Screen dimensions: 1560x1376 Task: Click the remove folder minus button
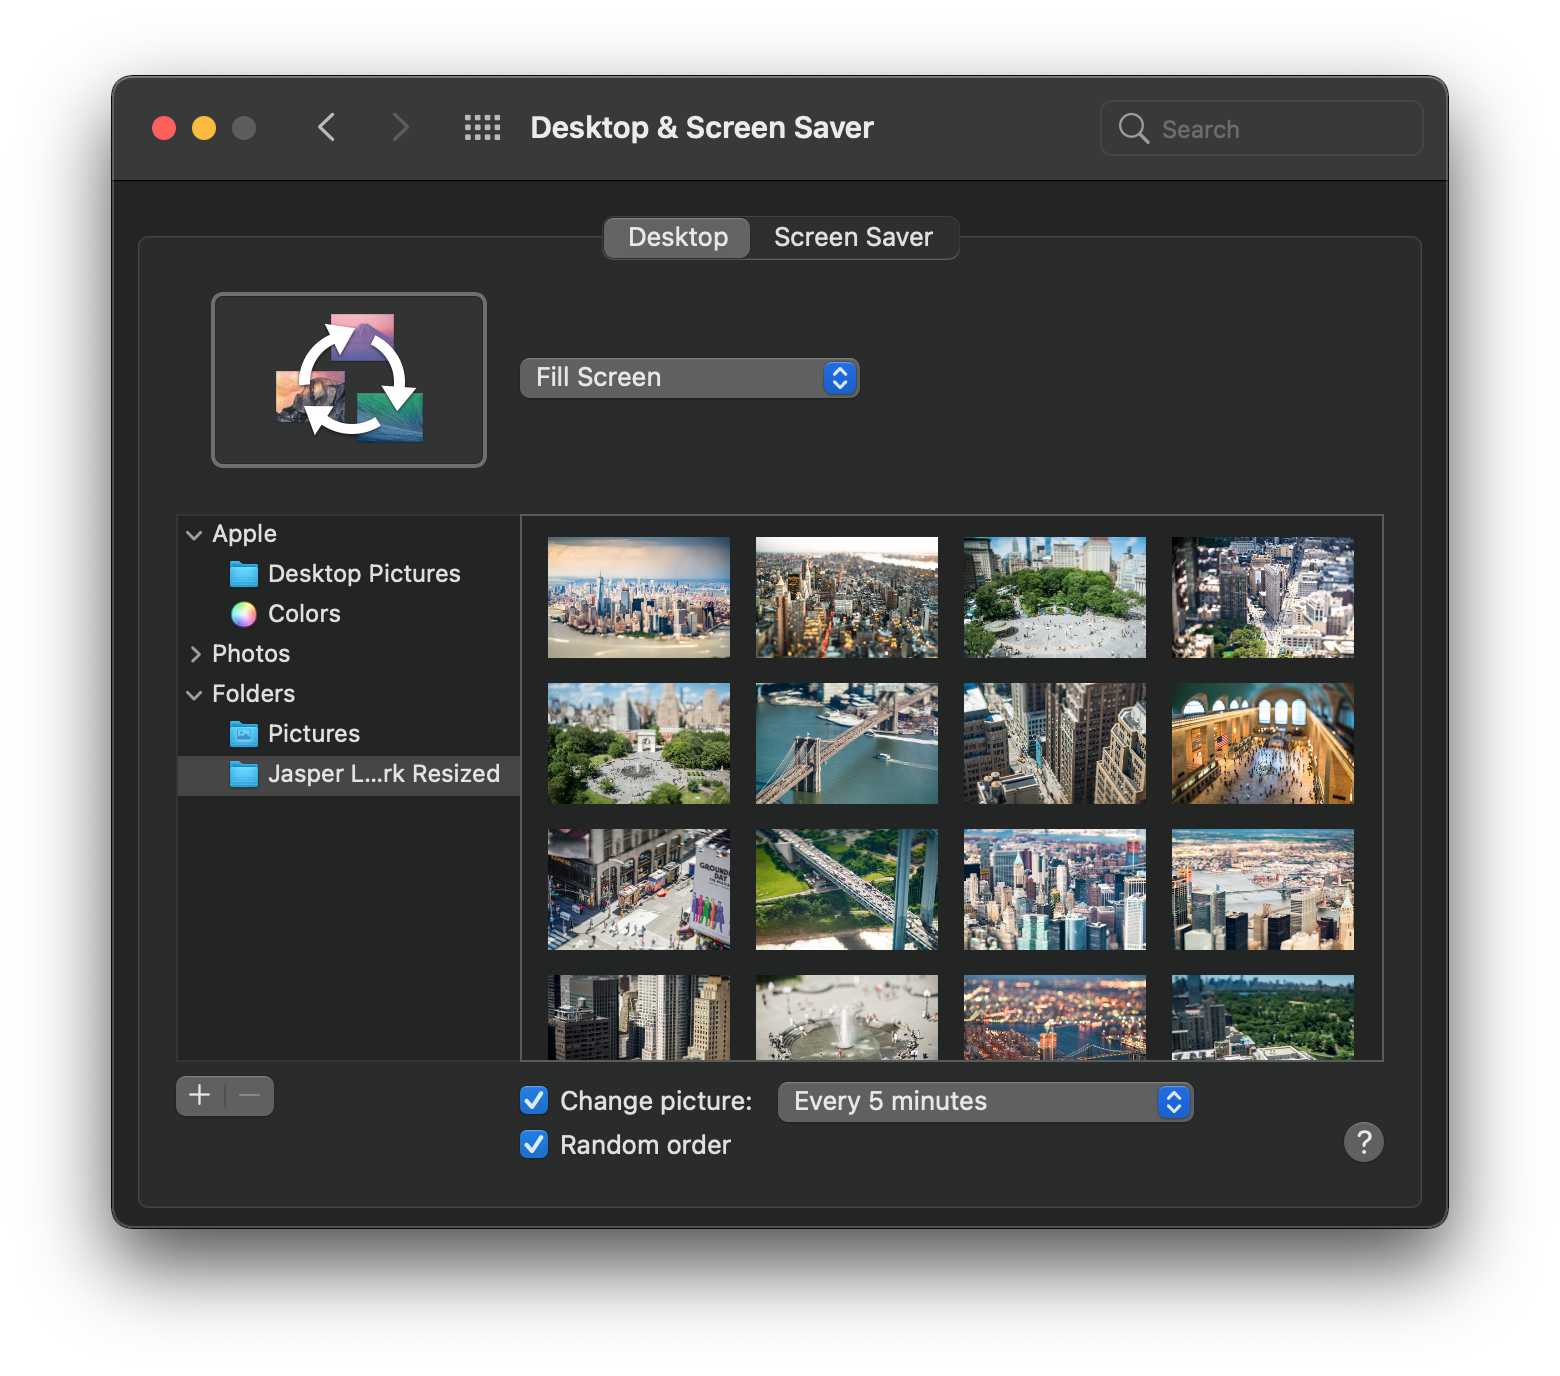click(250, 1095)
